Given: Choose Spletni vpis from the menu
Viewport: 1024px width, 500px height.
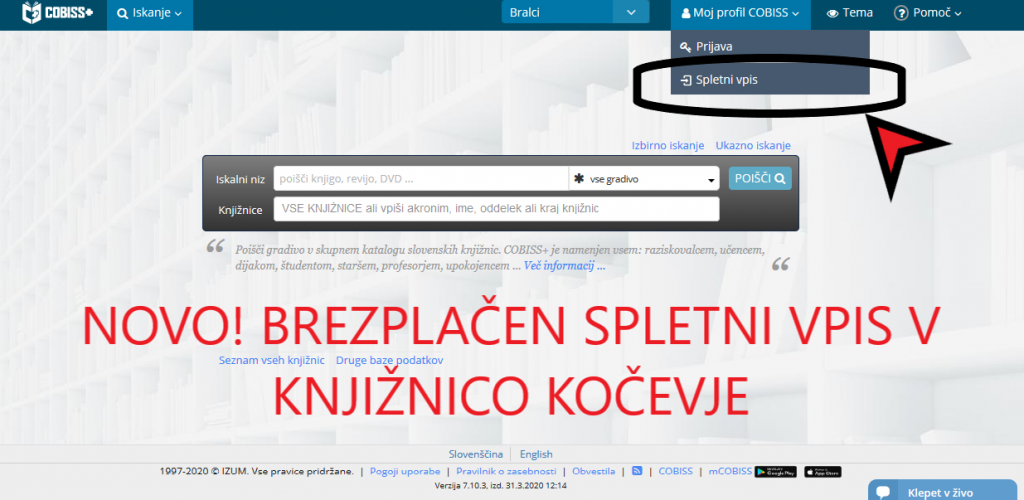Looking at the screenshot, I should (x=770, y=80).
